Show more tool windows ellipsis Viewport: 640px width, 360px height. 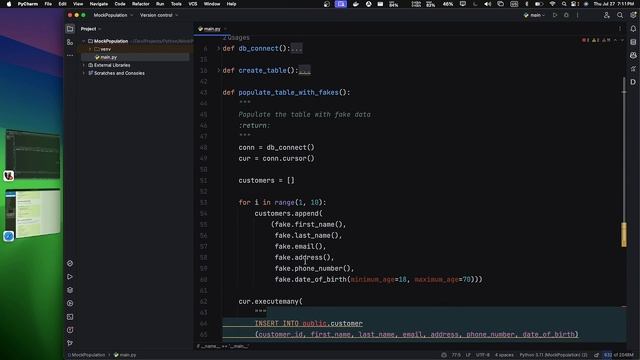[70, 55]
